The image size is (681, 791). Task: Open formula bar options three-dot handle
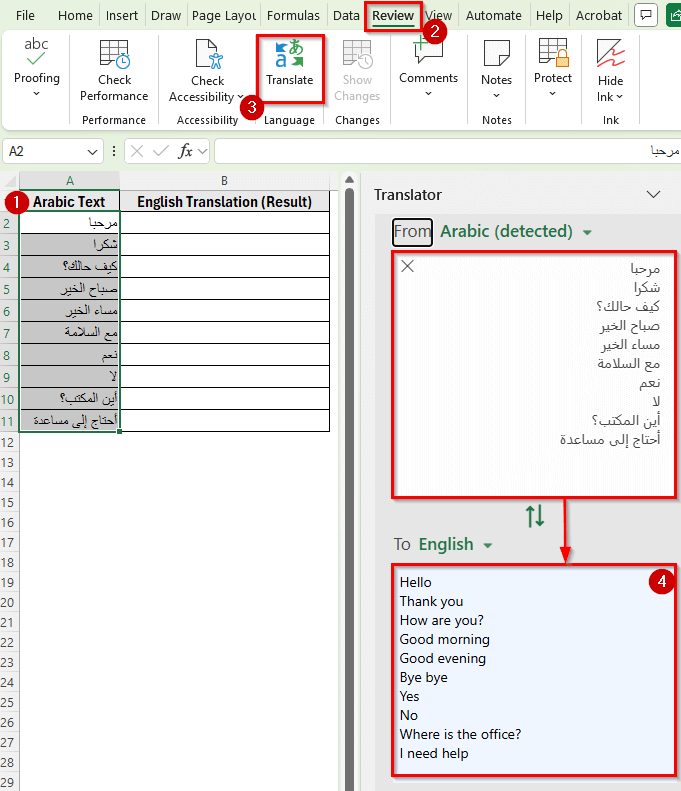[x=114, y=151]
